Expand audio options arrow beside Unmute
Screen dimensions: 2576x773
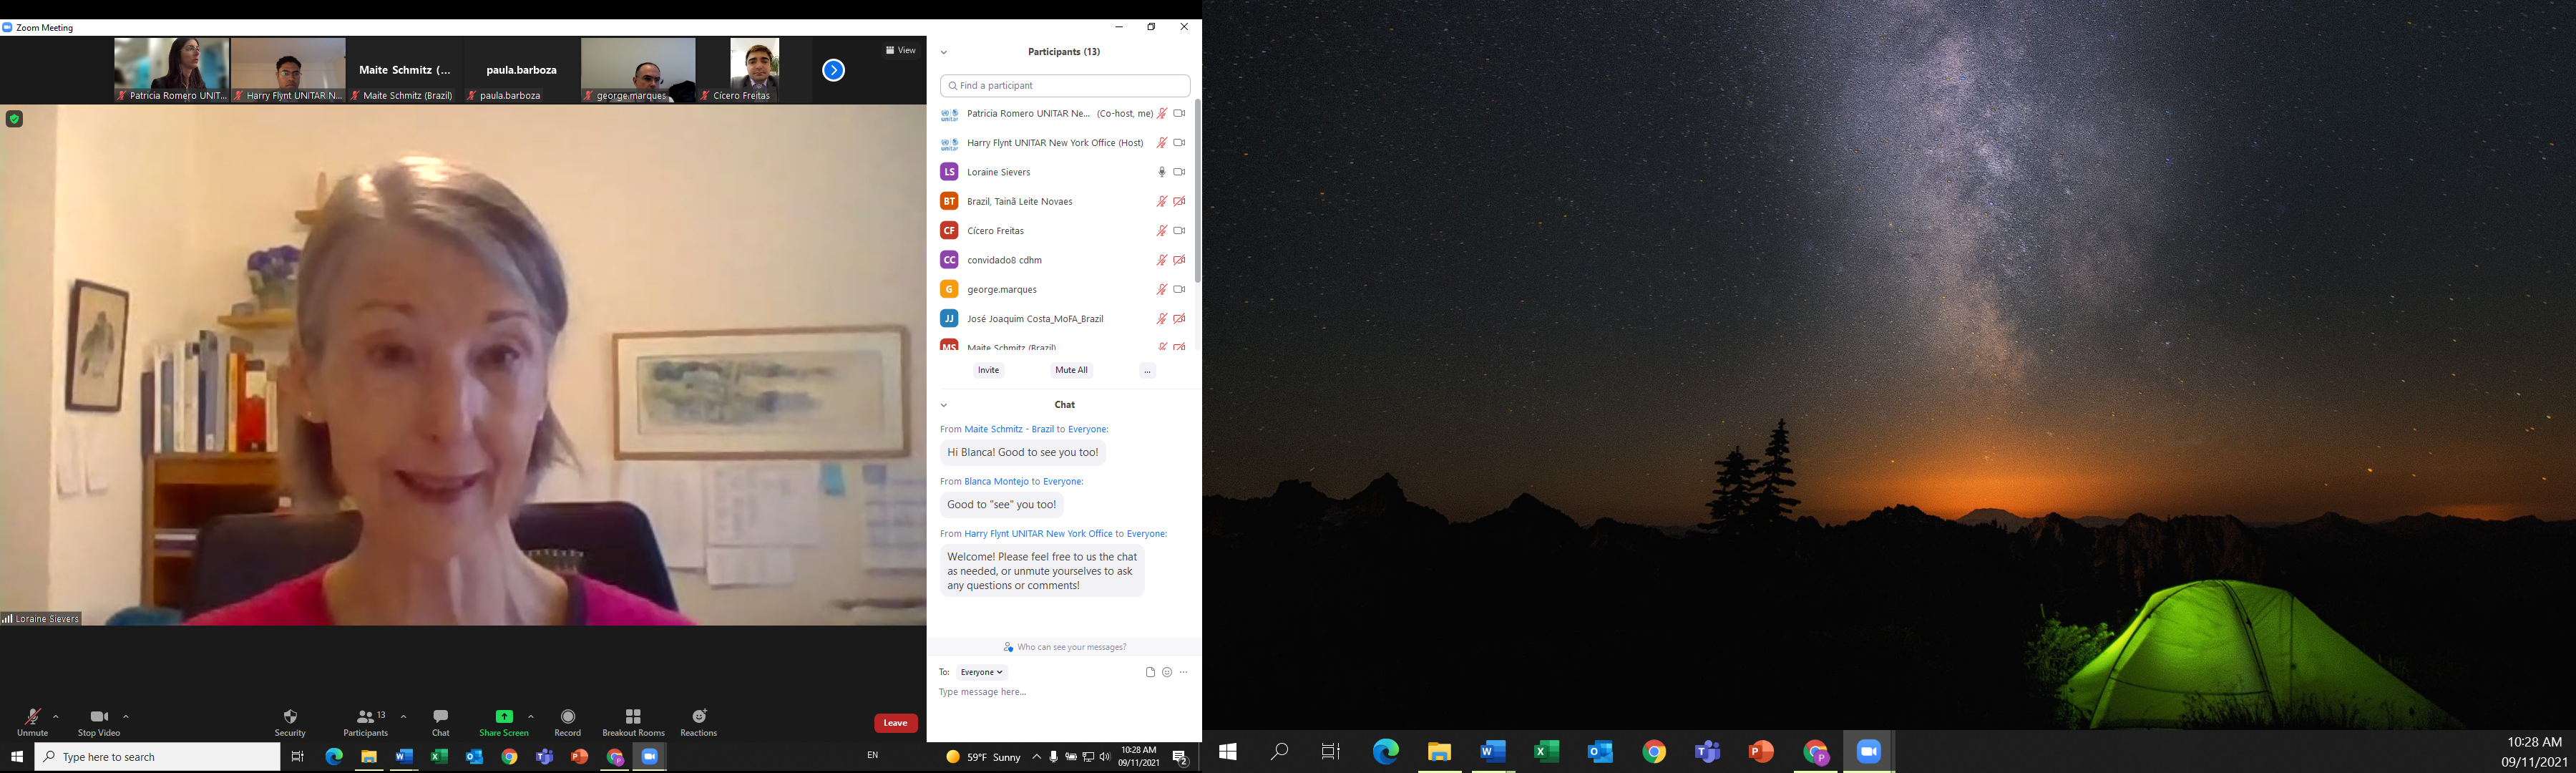click(56, 716)
